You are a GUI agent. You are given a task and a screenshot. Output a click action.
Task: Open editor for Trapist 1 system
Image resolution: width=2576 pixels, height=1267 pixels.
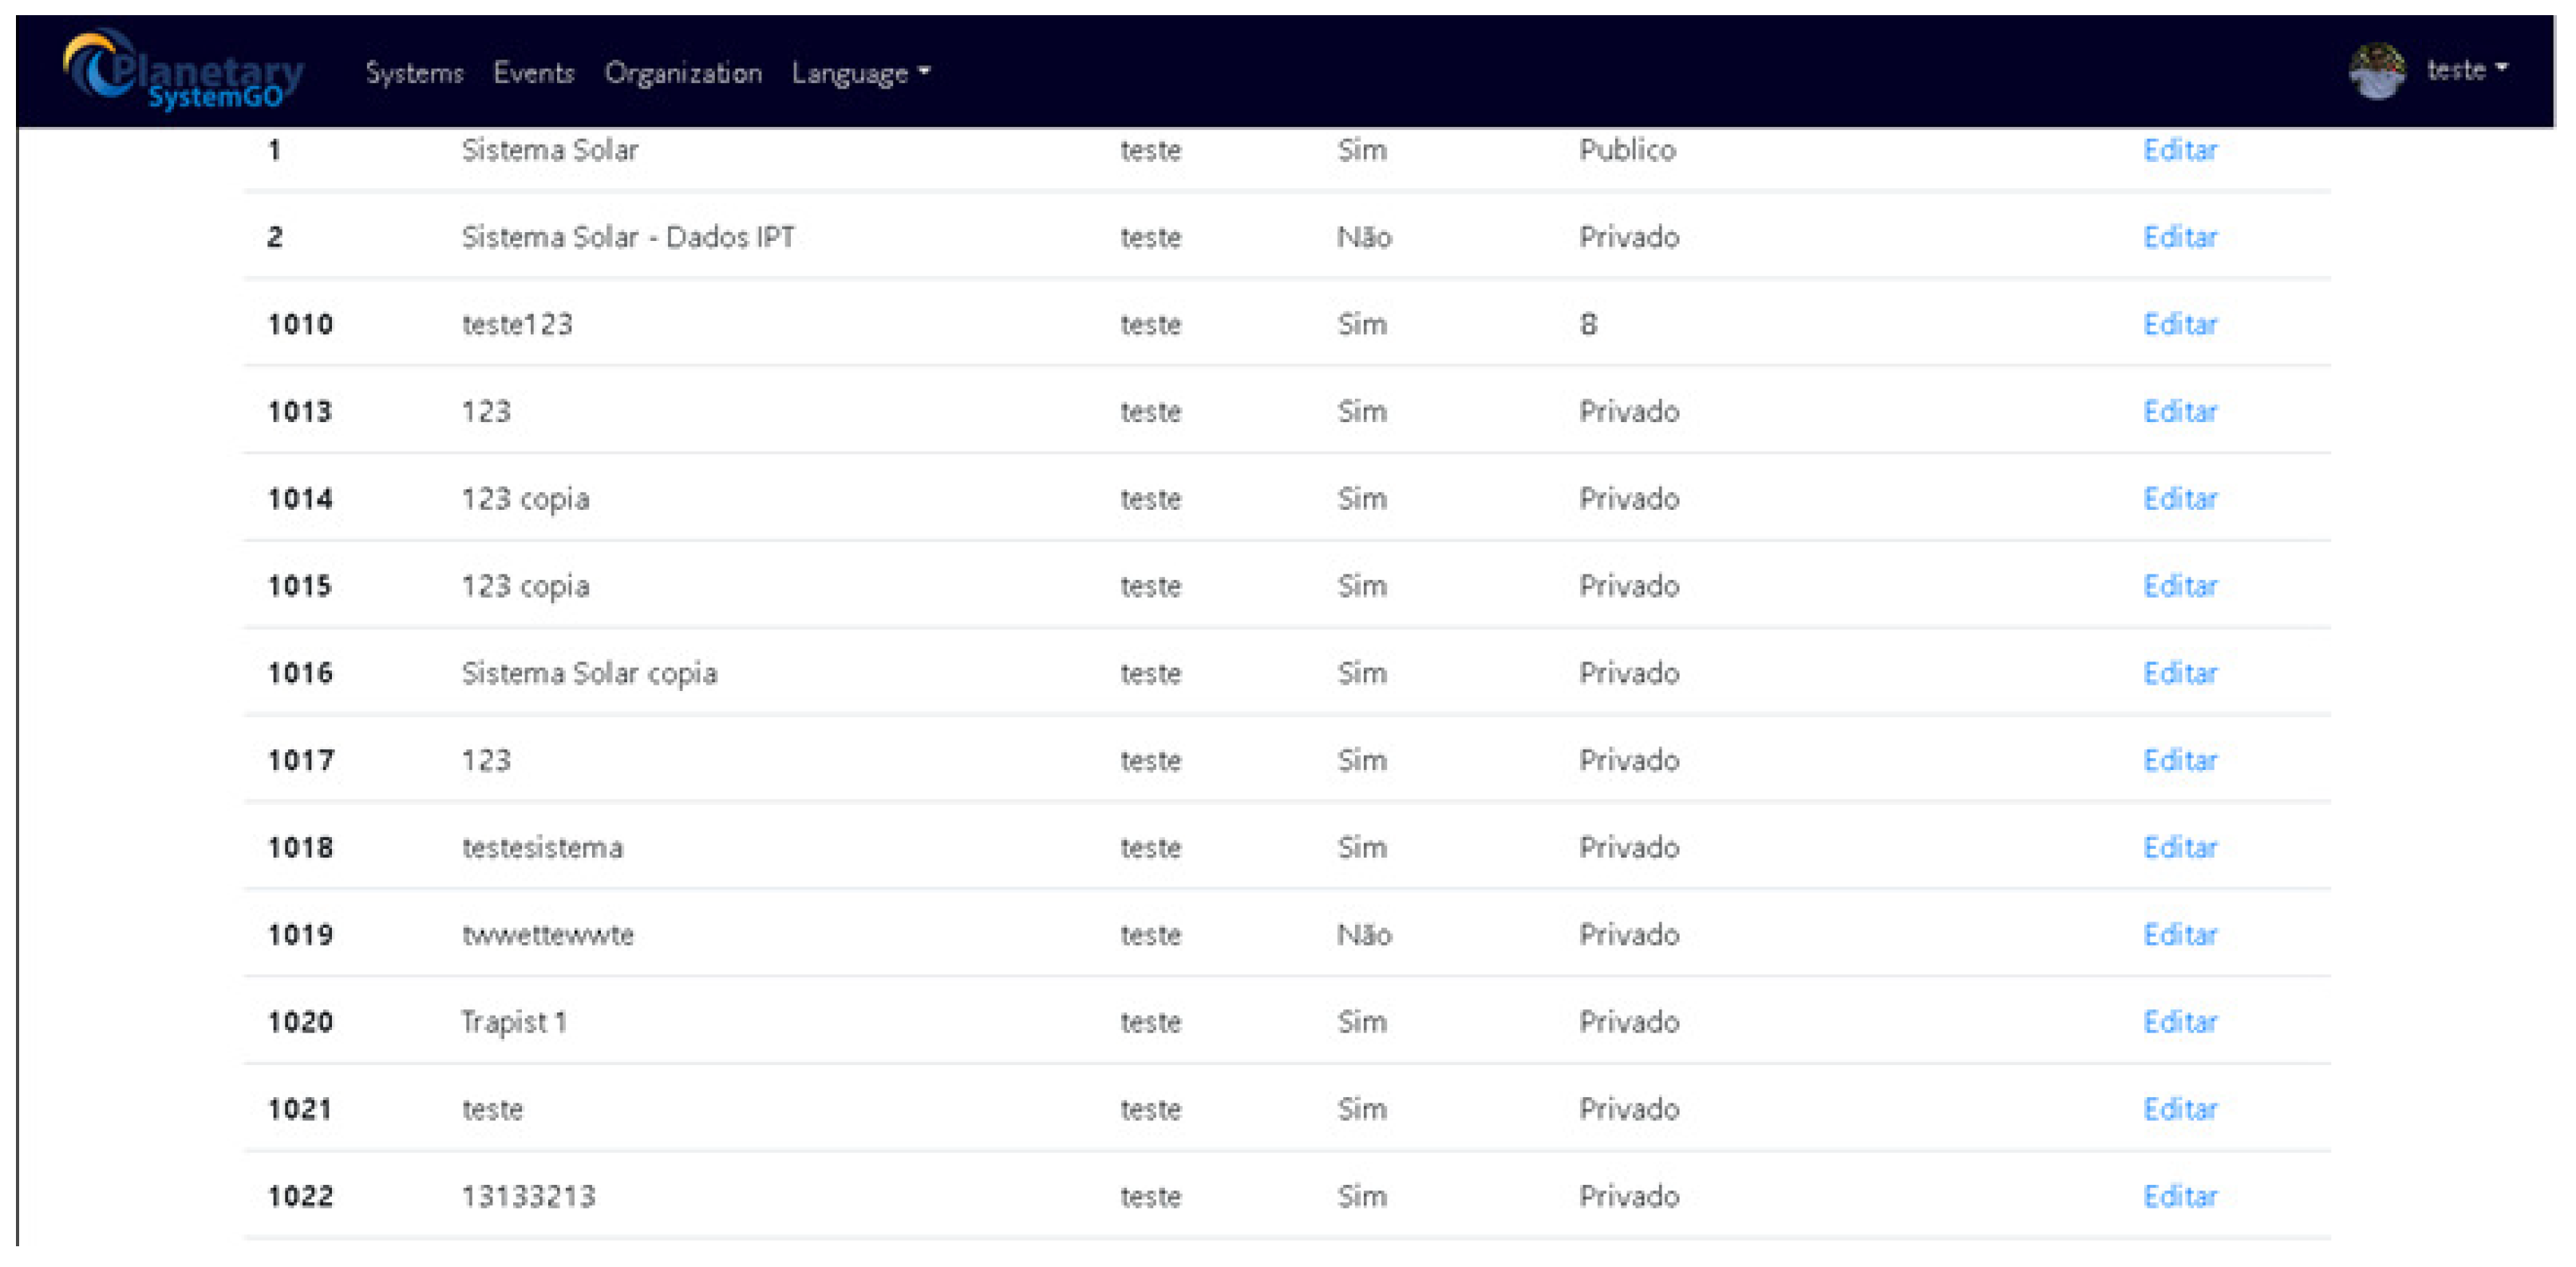pyautogui.click(x=2180, y=1022)
